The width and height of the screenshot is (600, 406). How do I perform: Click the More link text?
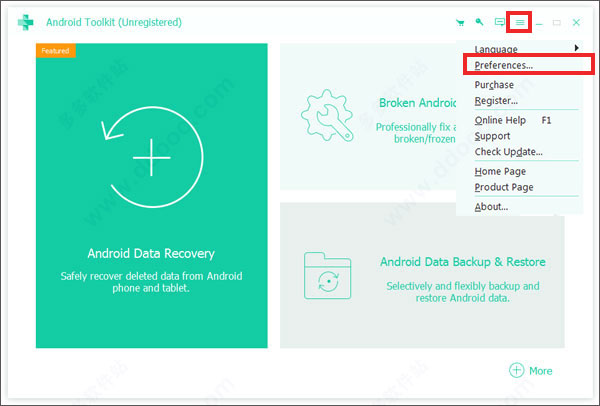[541, 371]
